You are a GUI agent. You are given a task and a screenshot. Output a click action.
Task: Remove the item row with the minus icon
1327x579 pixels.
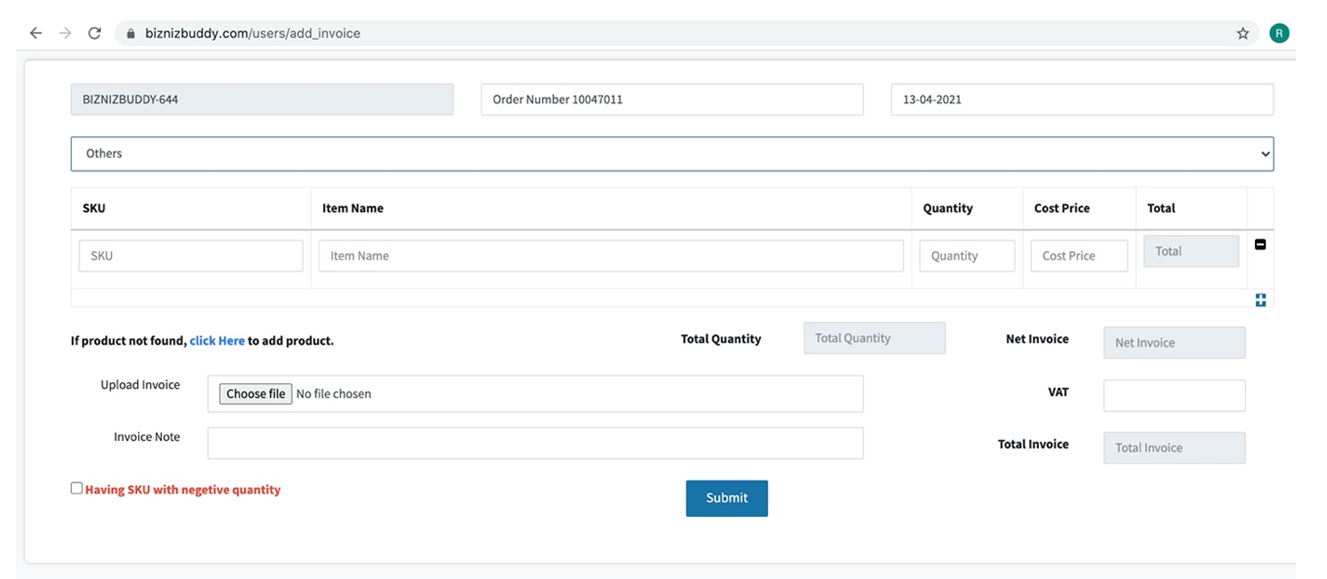coord(1260,244)
